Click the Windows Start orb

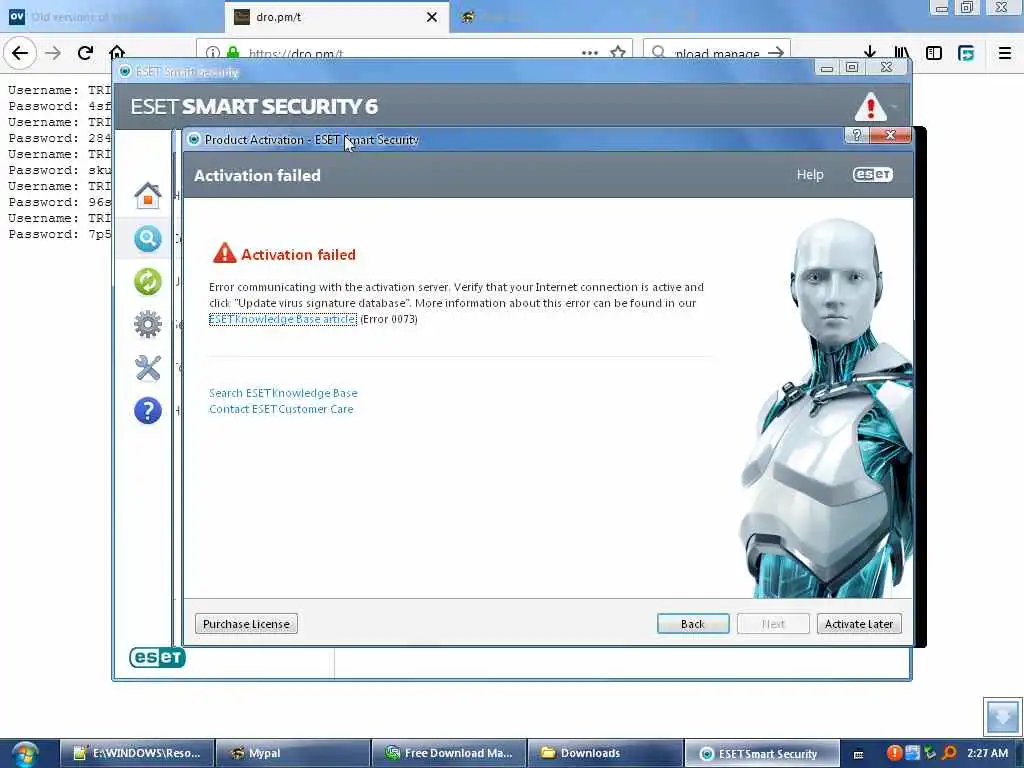coord(25,754)
